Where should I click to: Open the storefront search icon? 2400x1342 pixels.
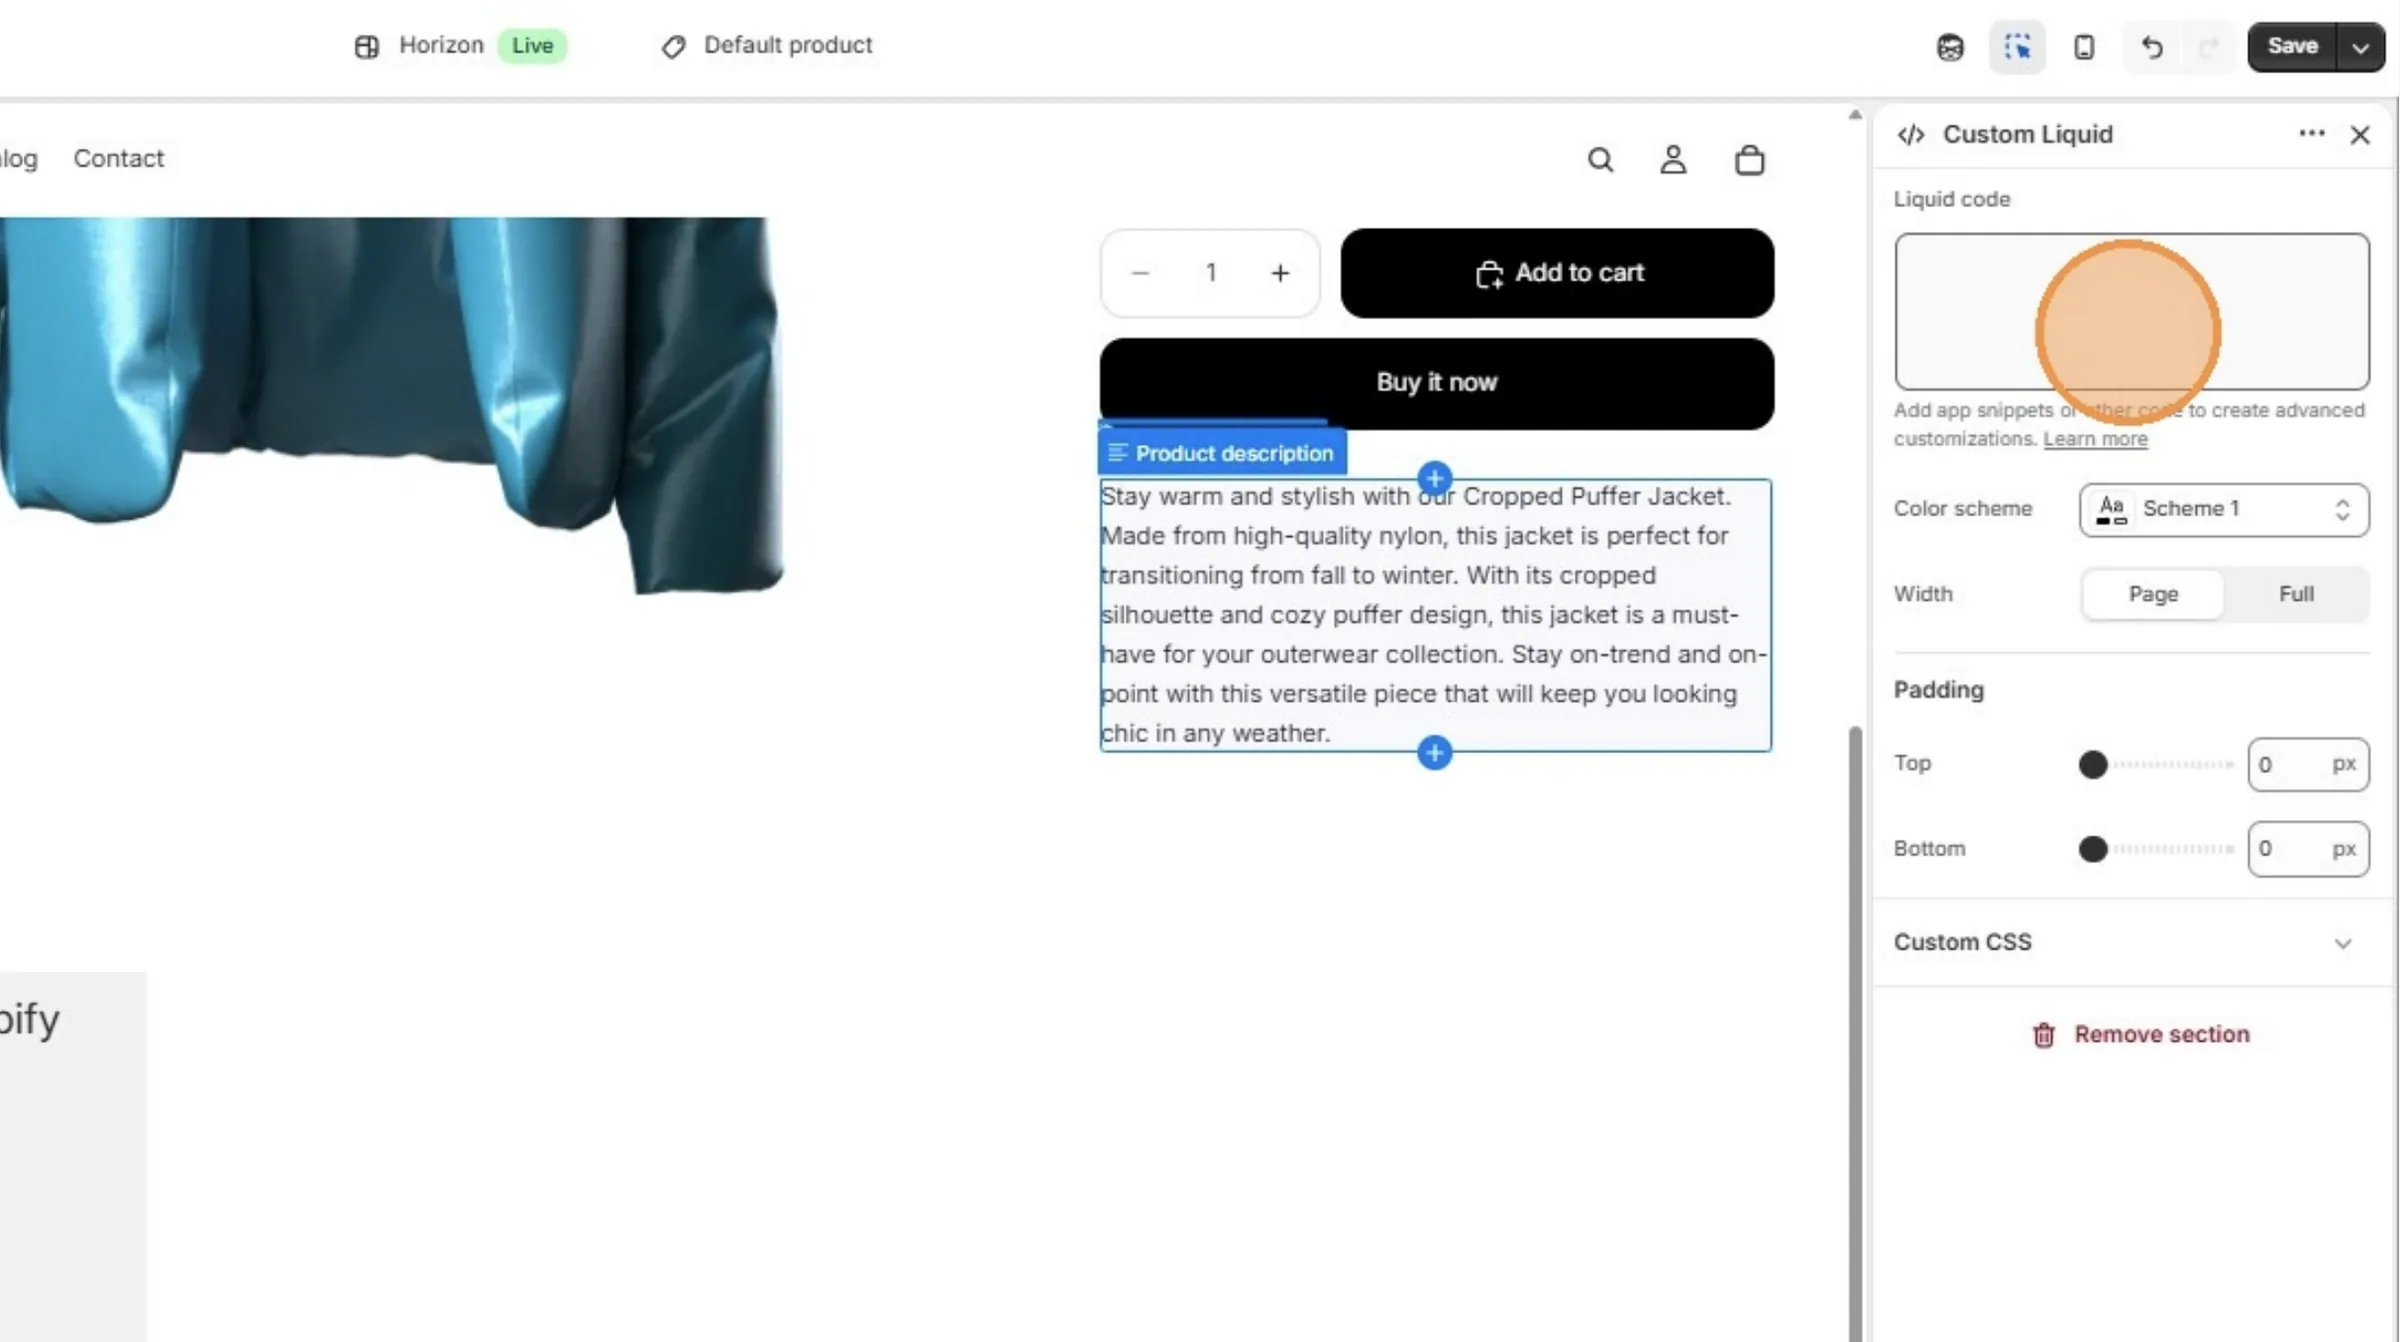click(1600, 159)
